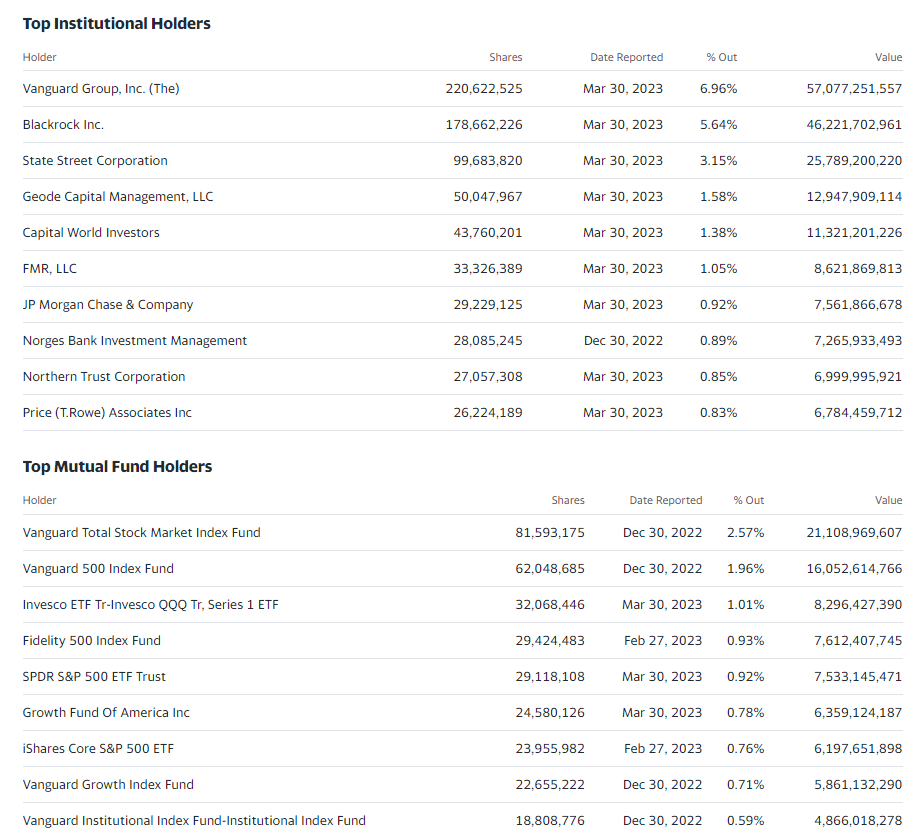The image size is (910, 829).
Task: Click T.Rowe shares value 26,224,189
Action: pos(488,413)
